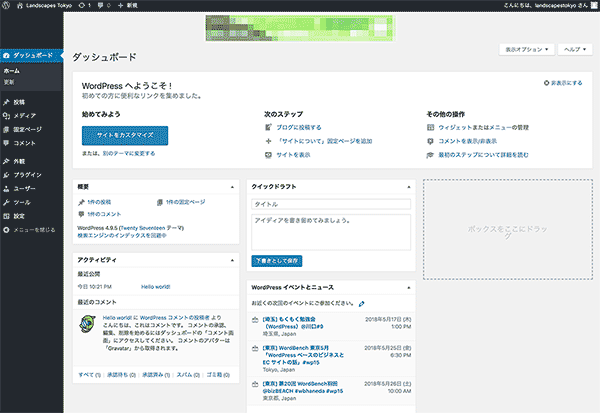Collapse the 概要 widget
Viewport: 600px width, 413px height.
(232, 187)
